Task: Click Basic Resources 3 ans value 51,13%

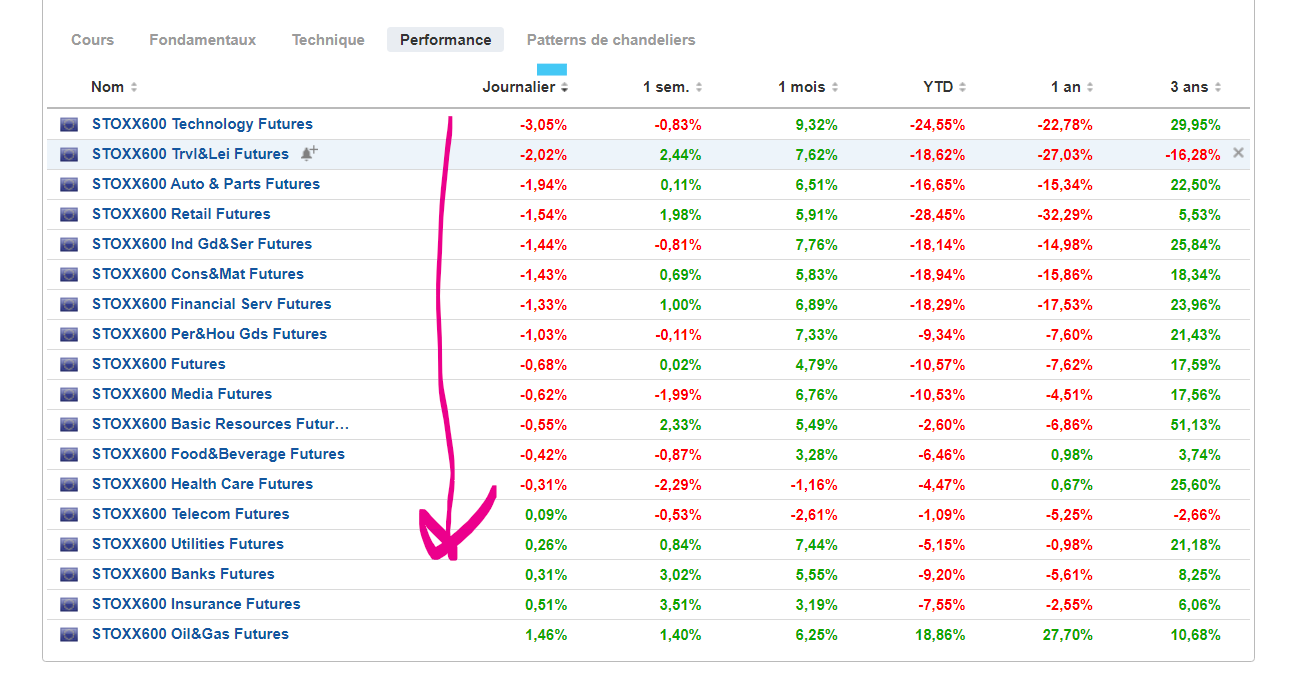Action: coord(1197,425)
